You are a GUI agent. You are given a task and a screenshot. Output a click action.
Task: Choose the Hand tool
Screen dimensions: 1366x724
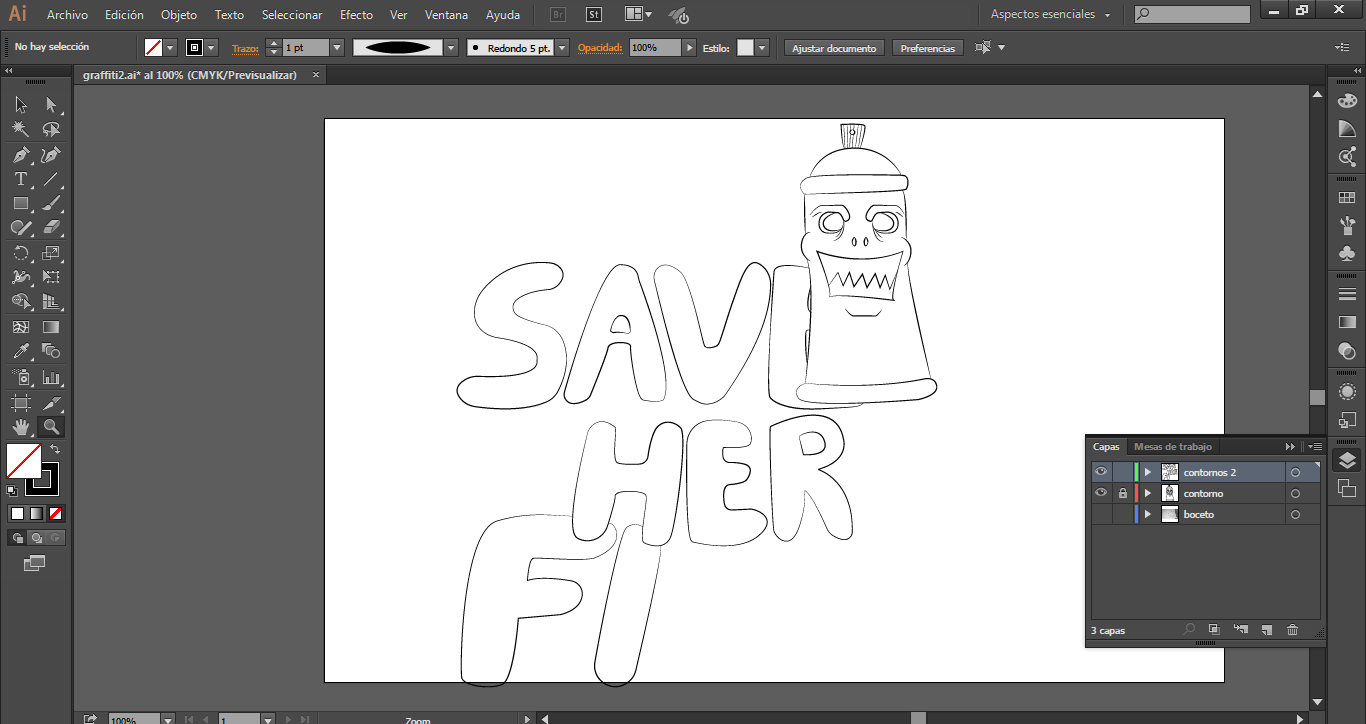coord(20,427)
